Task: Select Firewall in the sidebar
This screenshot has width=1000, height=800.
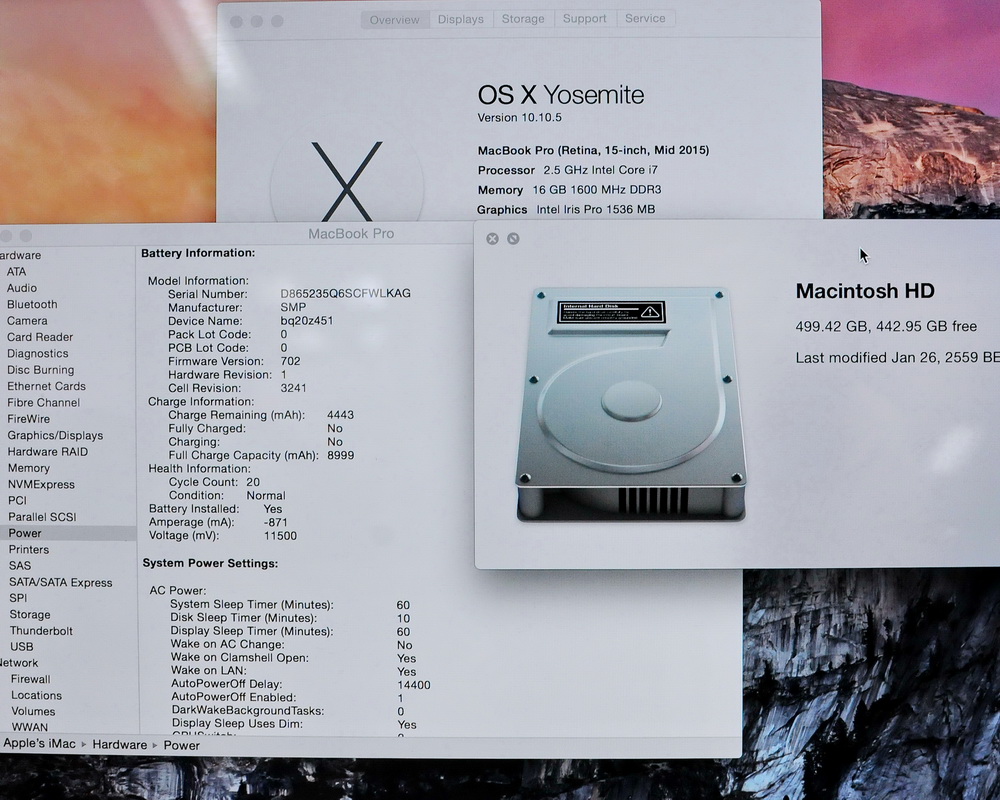Action: [30, 679]
